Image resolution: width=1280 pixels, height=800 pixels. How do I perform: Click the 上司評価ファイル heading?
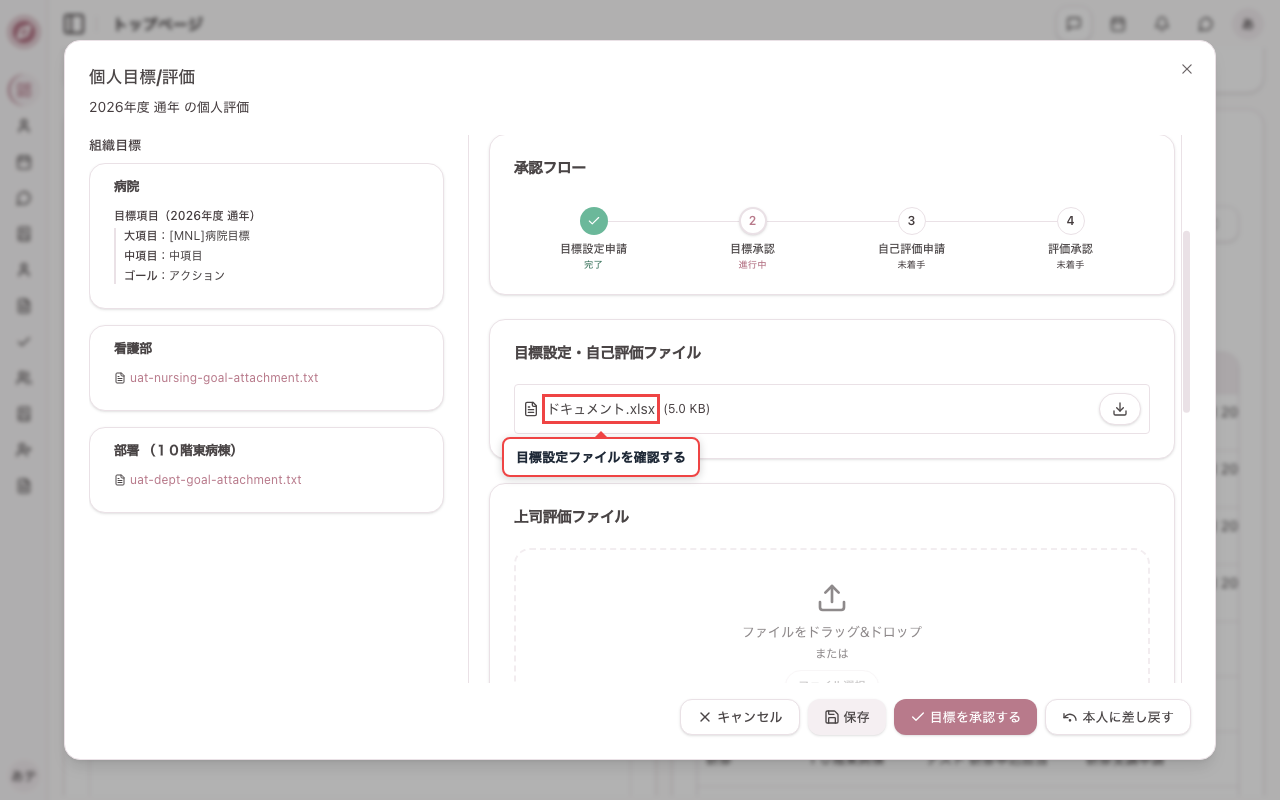571,517
